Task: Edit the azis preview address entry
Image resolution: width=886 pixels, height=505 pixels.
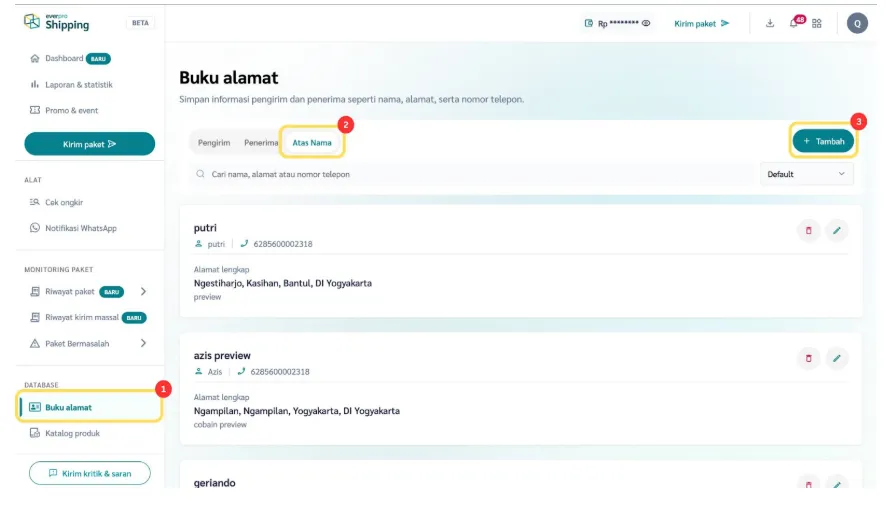Action: click(837, 358)
